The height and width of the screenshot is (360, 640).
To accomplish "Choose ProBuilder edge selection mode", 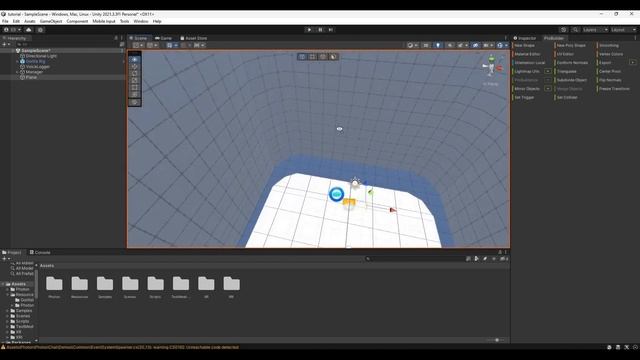I will [323, 57].
